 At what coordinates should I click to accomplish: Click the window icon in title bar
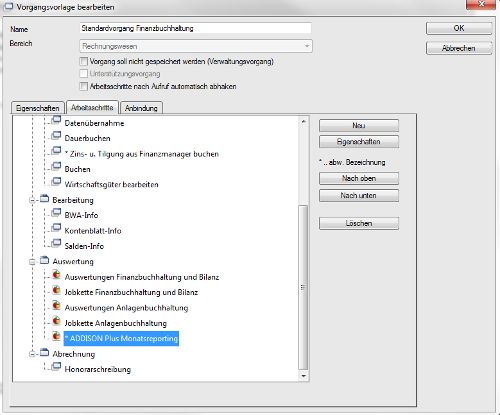tap(8, 7)
